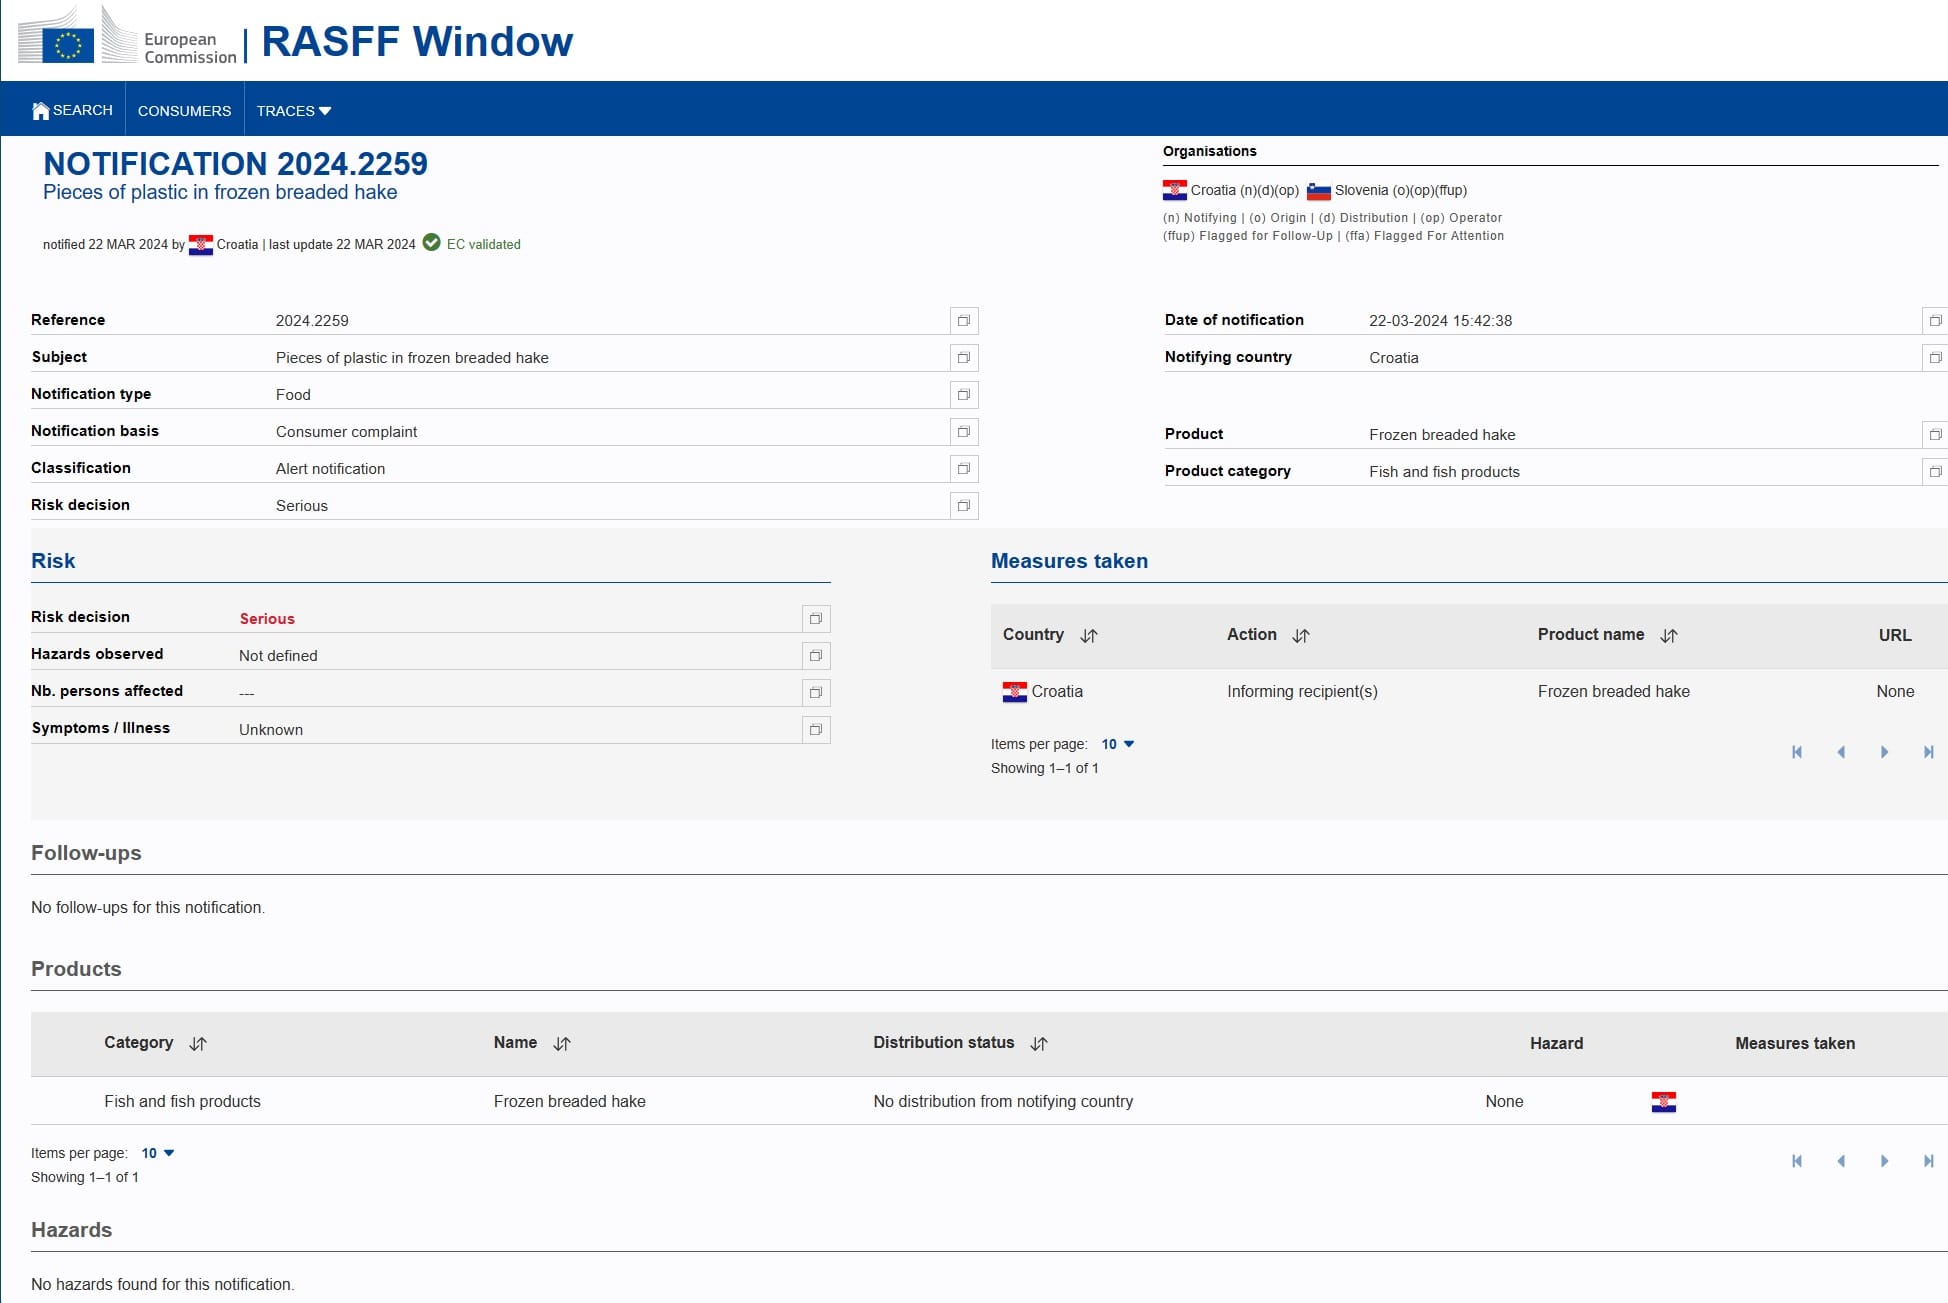Copy the Notification basis field
This screenshot has height=1303, width=1948.
click(x=963, y=432)
